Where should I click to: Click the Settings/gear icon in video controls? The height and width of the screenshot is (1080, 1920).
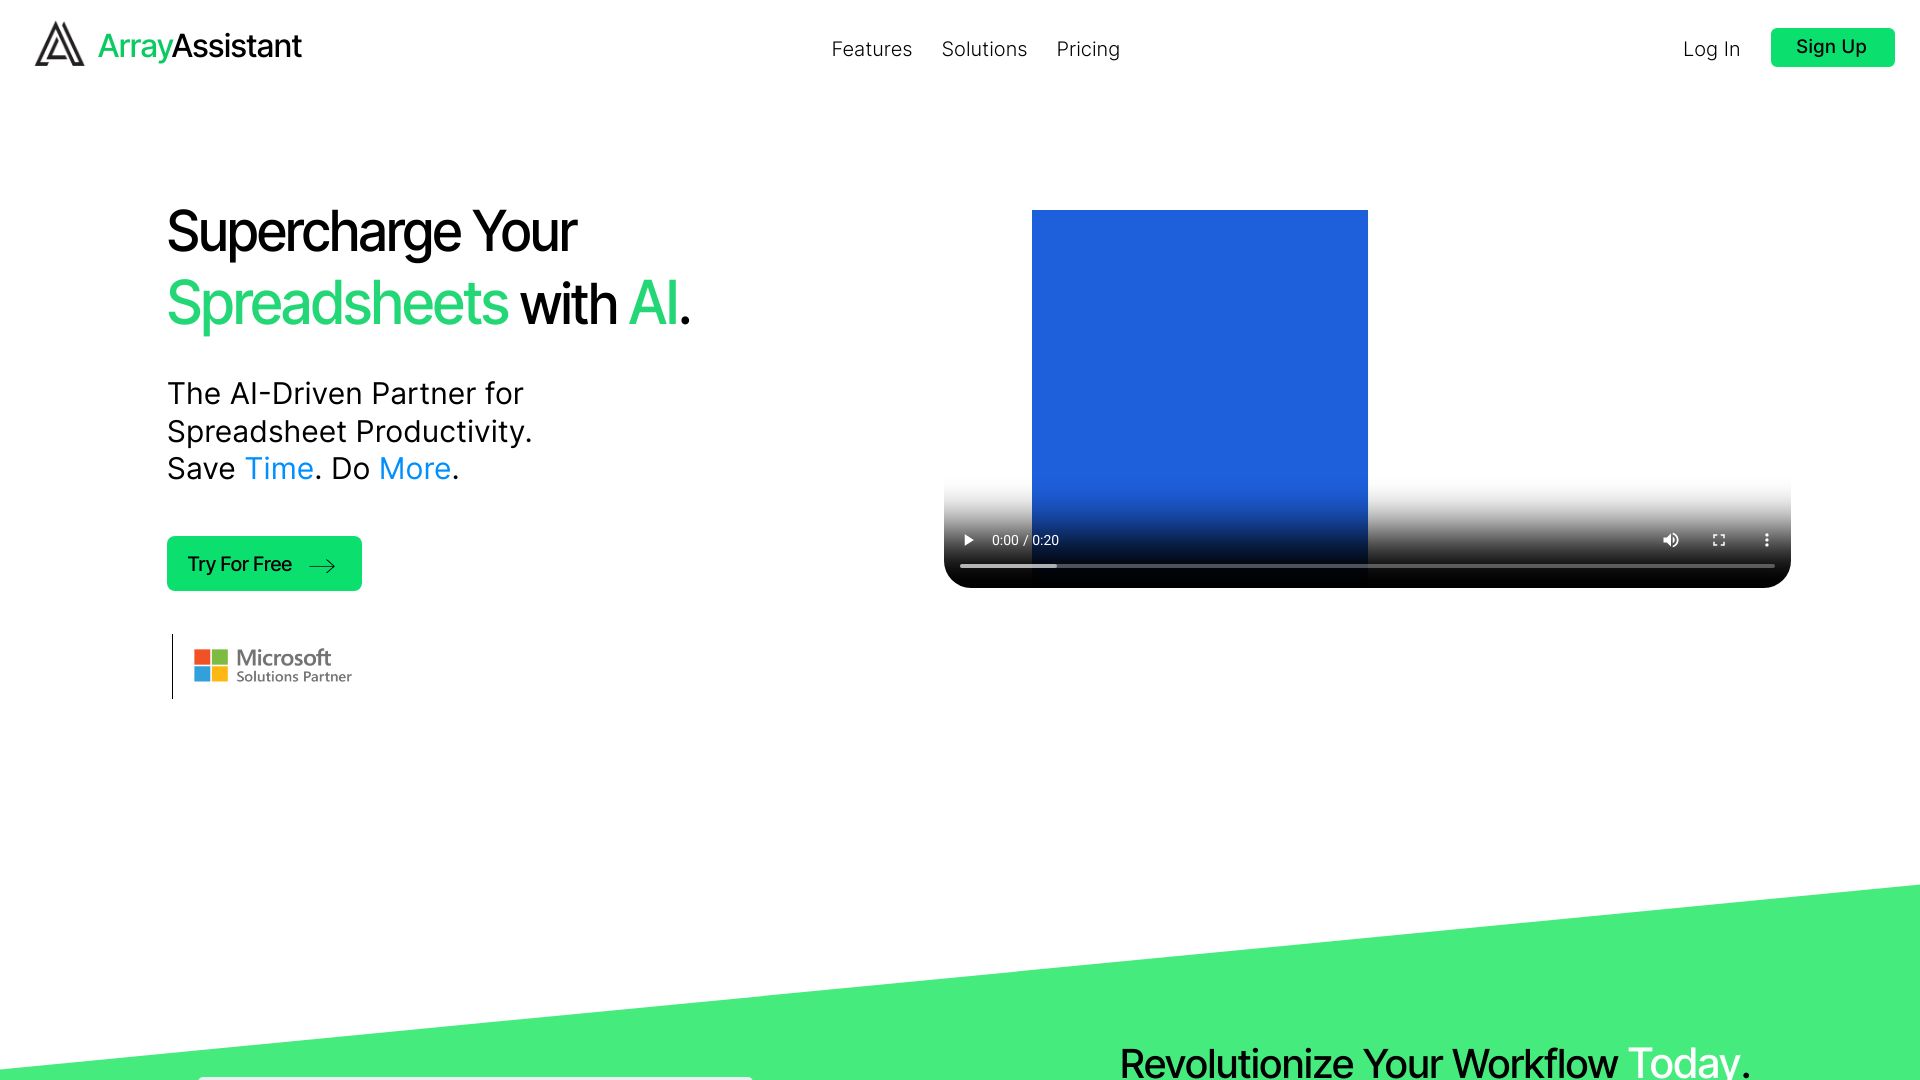click(x=1767, y=541)
